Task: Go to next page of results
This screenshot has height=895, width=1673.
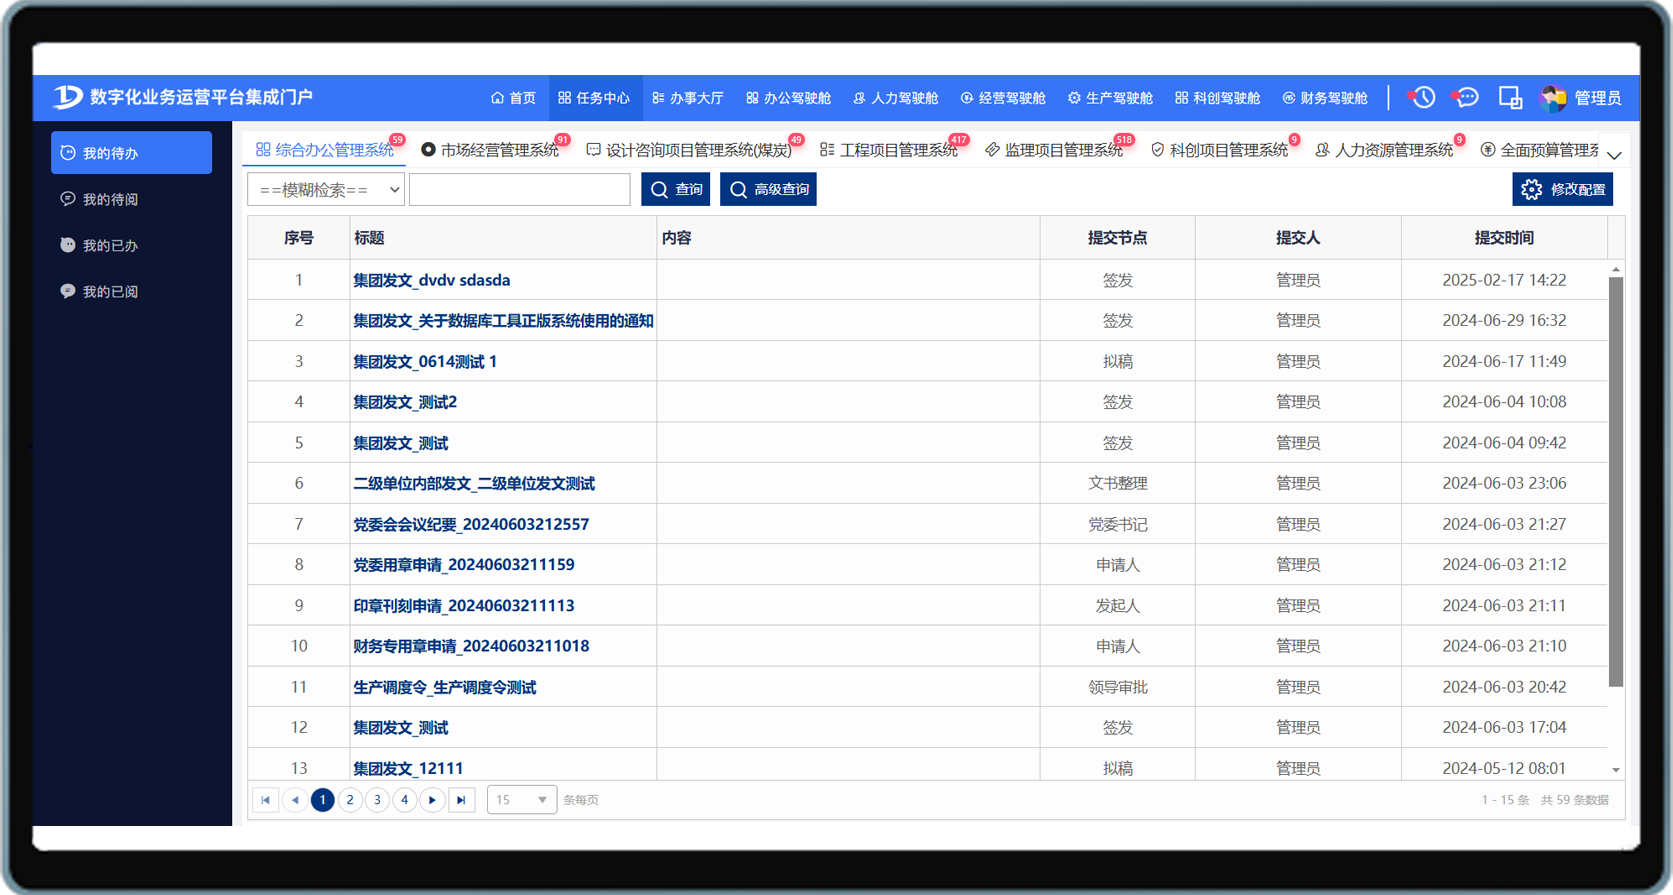Action: click(433, 800)
